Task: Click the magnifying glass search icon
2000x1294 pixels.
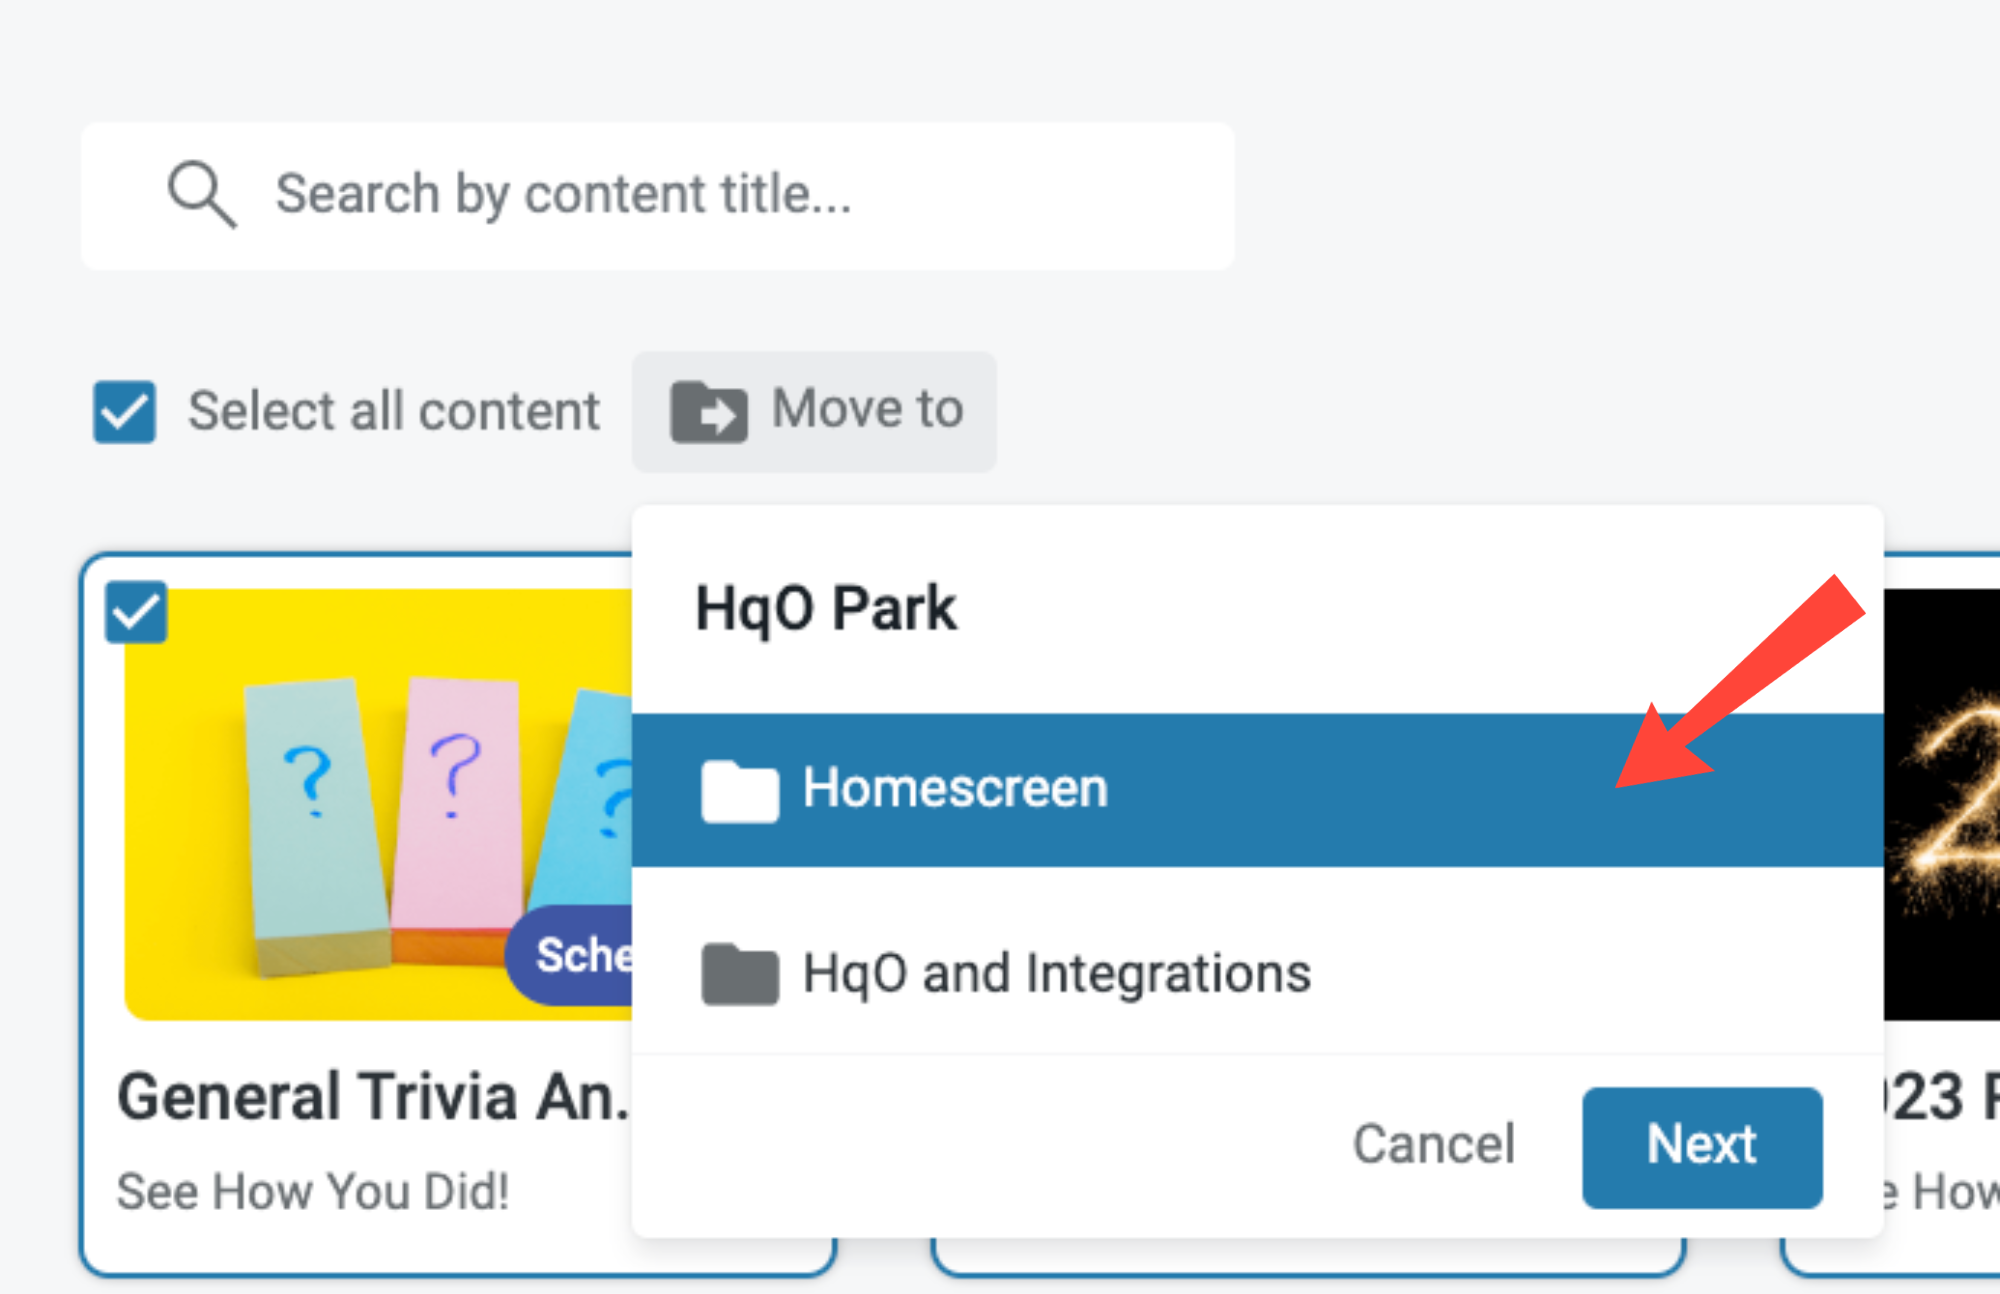Action: pyautogui.click(x=201, y=193)
